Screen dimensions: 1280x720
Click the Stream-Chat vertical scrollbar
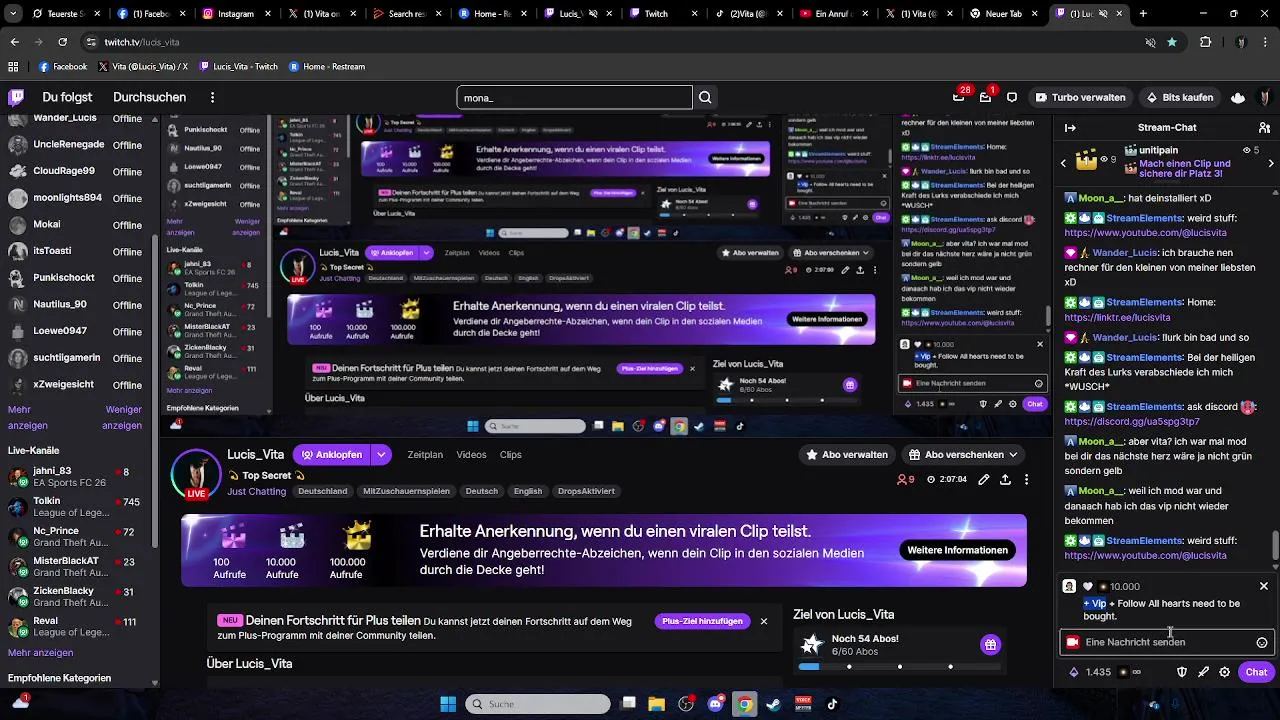1274,545
